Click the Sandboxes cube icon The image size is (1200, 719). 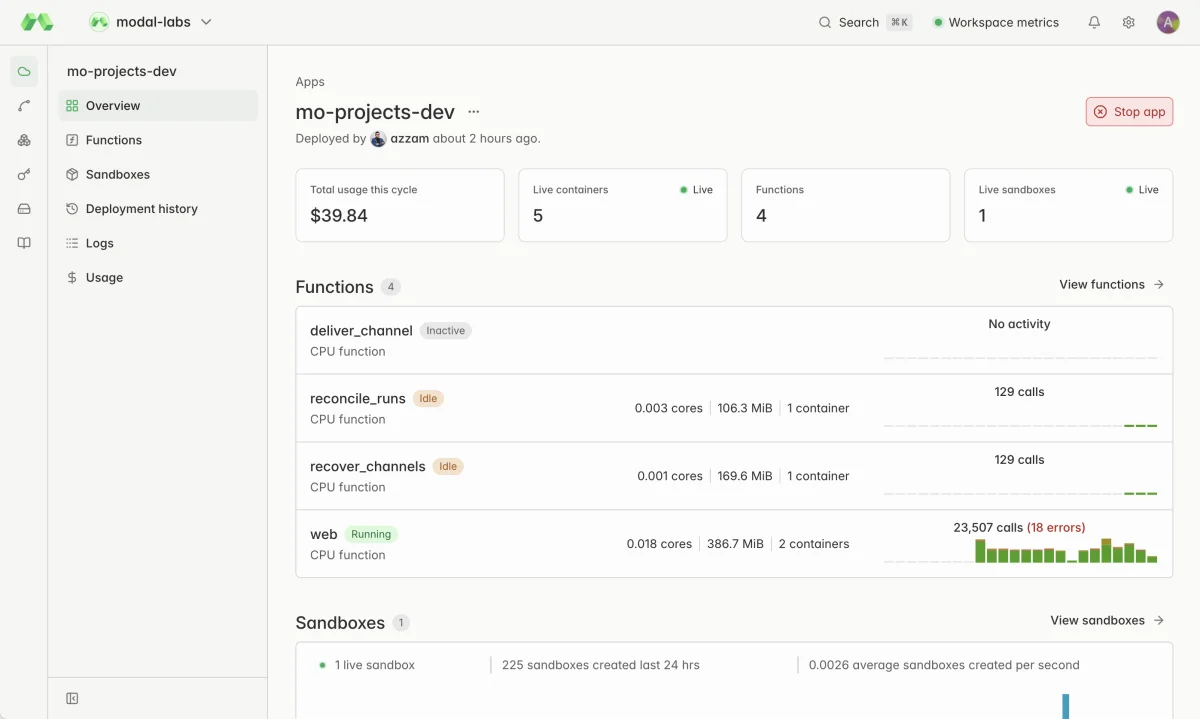[x=72, y=174]
